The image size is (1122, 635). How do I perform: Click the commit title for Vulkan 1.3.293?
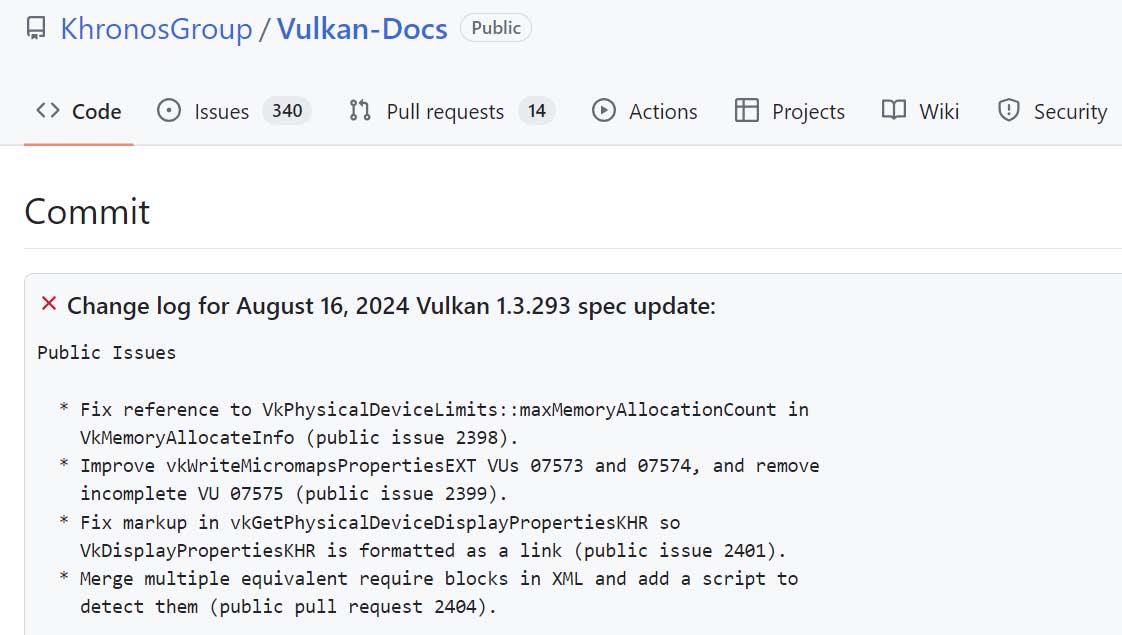click(391, 306)
